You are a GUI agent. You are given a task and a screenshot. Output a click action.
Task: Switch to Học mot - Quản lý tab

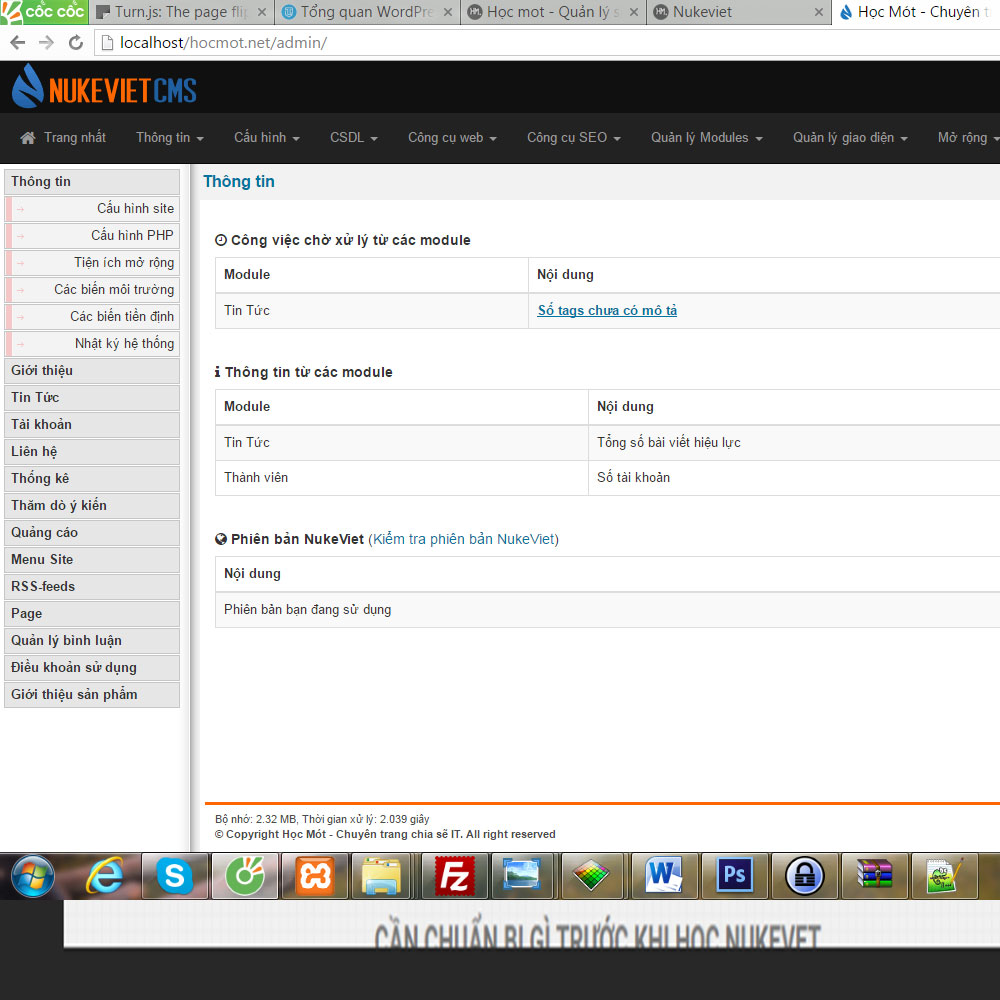[x=552, y=12]
